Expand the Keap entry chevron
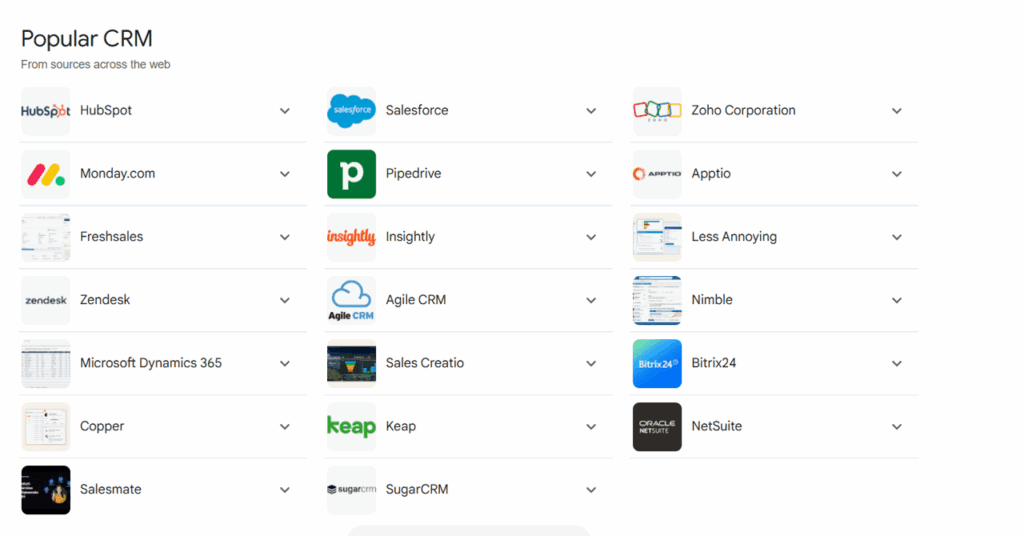The height and width of the screenshot is (536, 1024). (591, 427)
